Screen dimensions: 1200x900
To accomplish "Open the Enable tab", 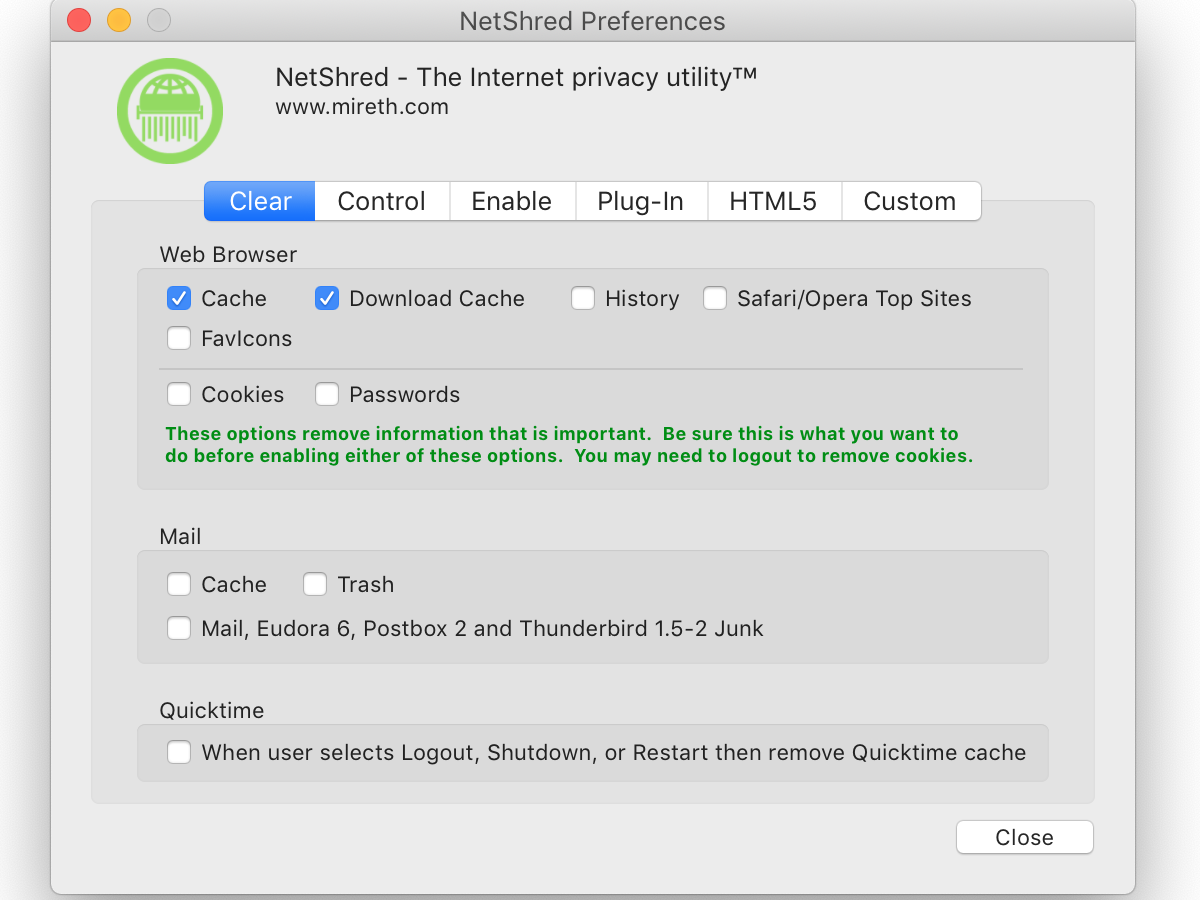I will (511, 201).
